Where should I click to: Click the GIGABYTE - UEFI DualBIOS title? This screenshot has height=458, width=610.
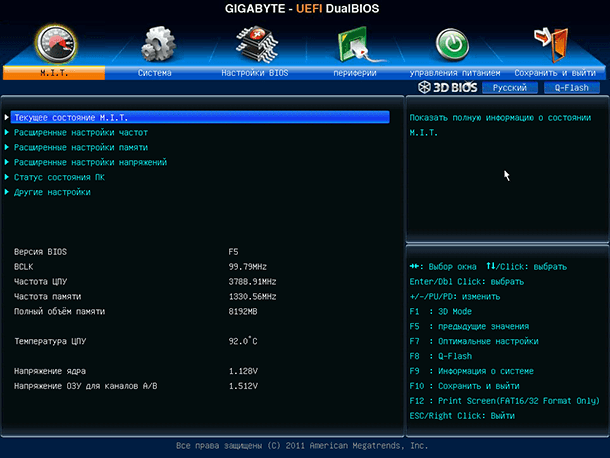tap(302, 9)
